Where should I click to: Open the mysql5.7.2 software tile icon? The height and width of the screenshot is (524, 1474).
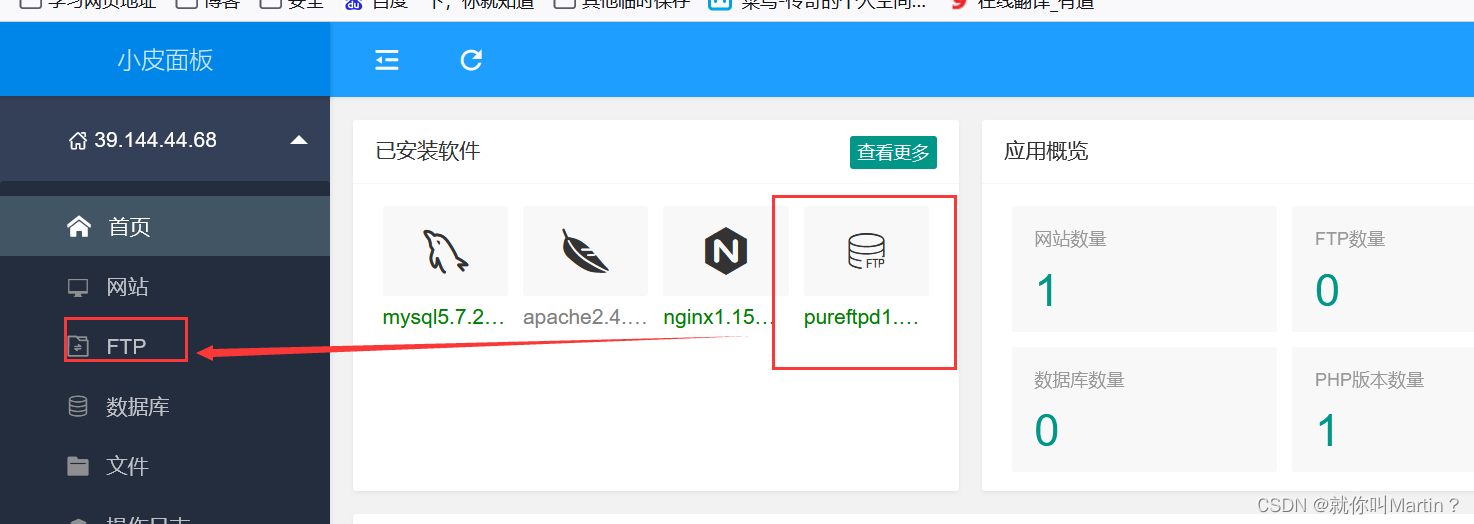pyautogui.click(x=445, y=251)
